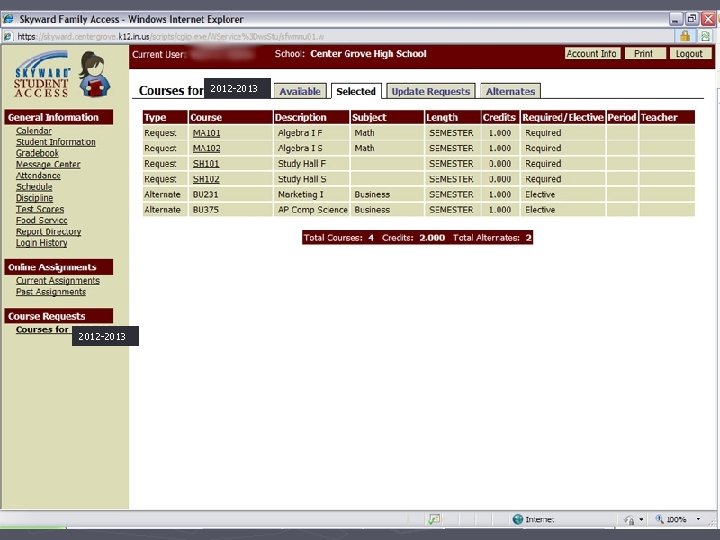Click the Type column header
Image resolution: width=720 pixels, height=540 pixels.
tap(165, 117)
